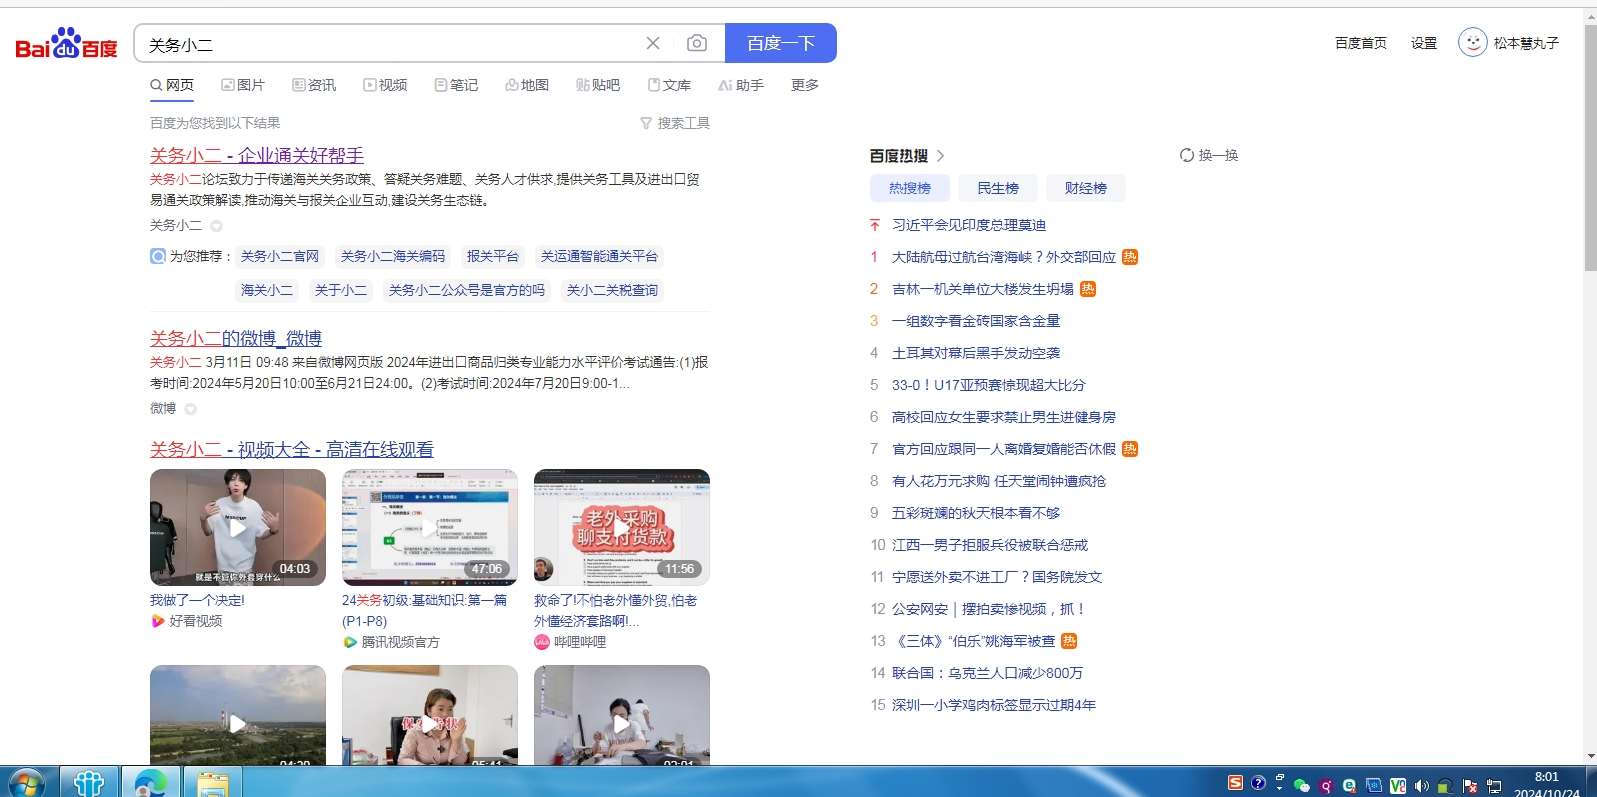Play the 11:56 video thumbnail
This screenshot has width=1597, height=797.
click(x=622, y=527)
